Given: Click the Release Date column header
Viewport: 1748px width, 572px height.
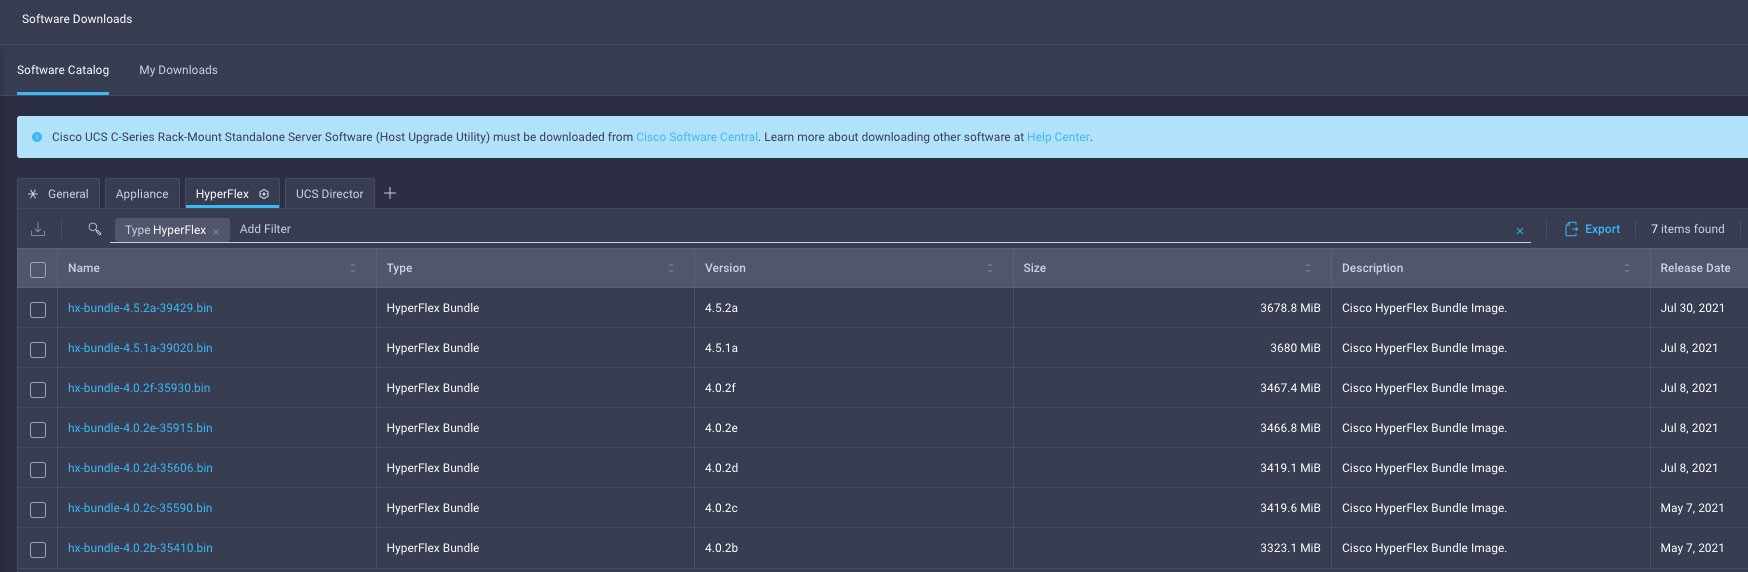Looking at the screenshot, I should 1695,268.
